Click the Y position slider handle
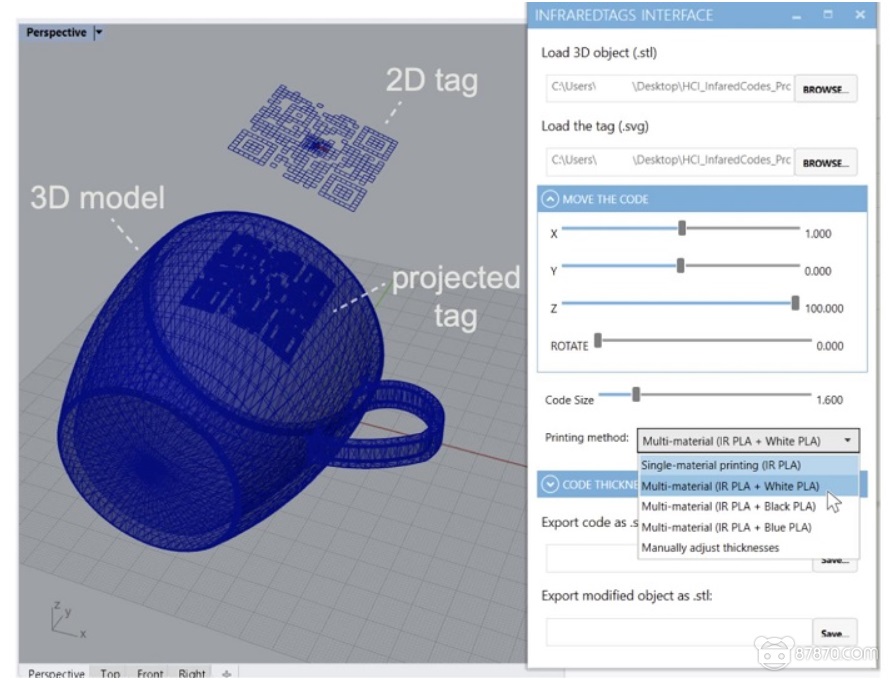 pos(680,266)
